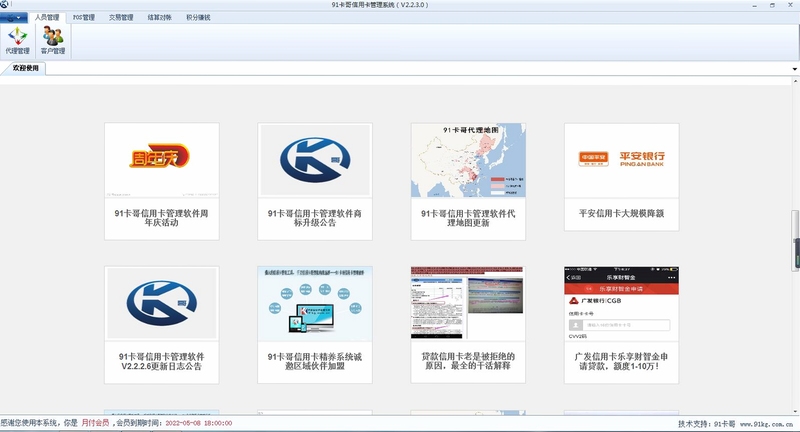This screenshot has height=432, width=800.
Task: Open the 代理管理 agent management tool
Action: click(17, 40)
